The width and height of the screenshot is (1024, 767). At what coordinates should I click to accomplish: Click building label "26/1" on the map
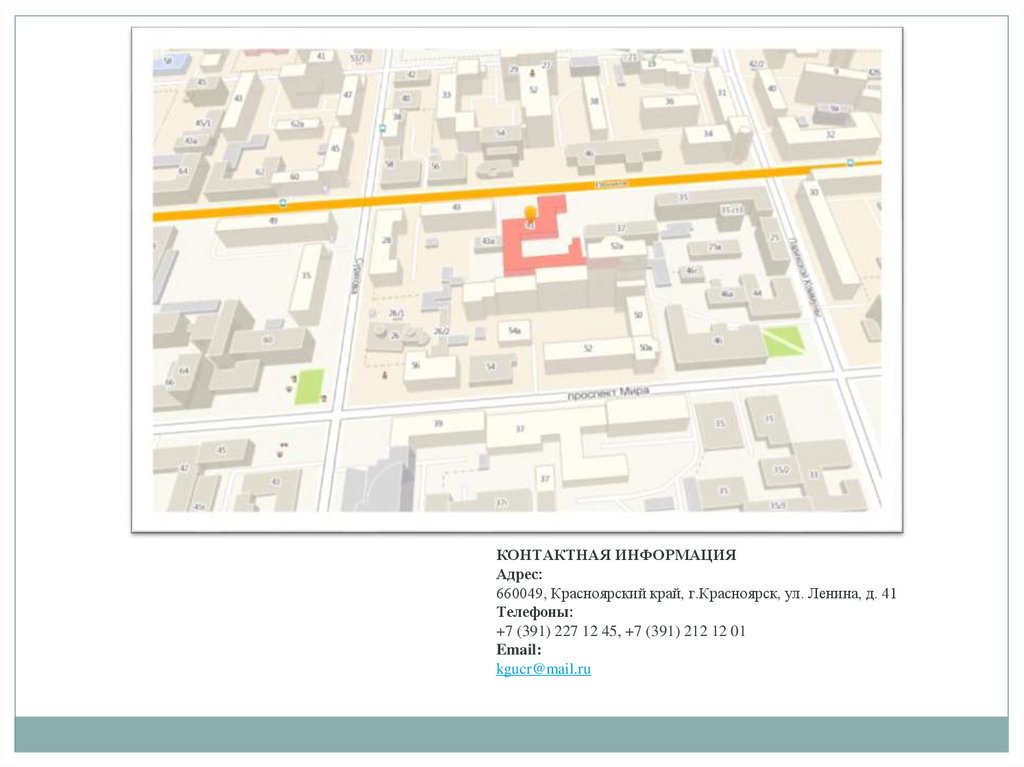396,314
